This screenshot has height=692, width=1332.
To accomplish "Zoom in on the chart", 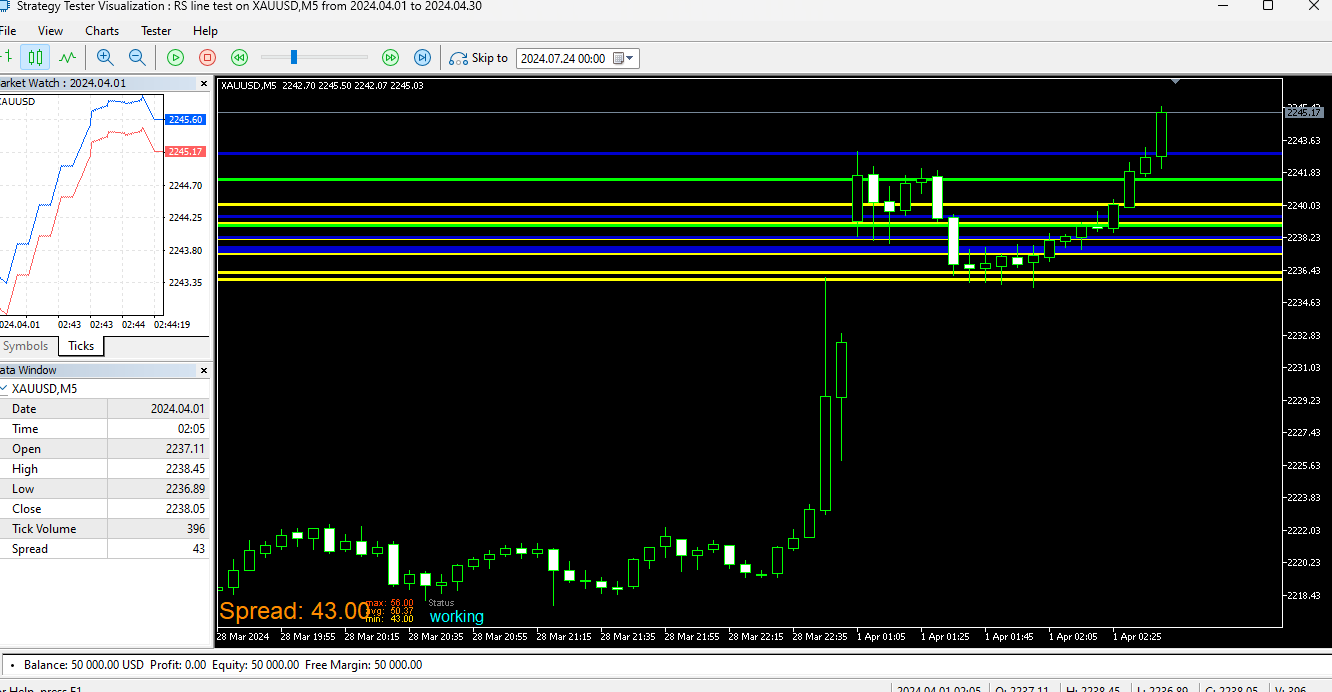I will click(x=105, y=58).
